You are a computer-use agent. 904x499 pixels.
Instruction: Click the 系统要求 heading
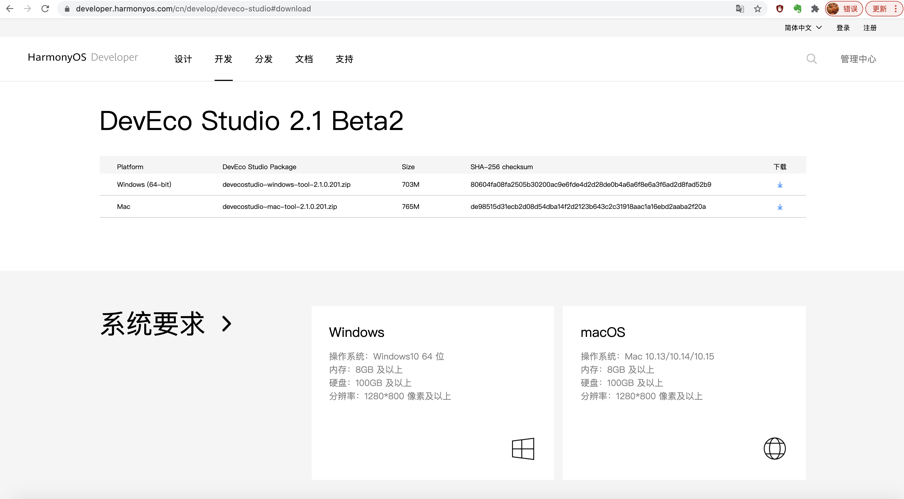coord(153,324)
